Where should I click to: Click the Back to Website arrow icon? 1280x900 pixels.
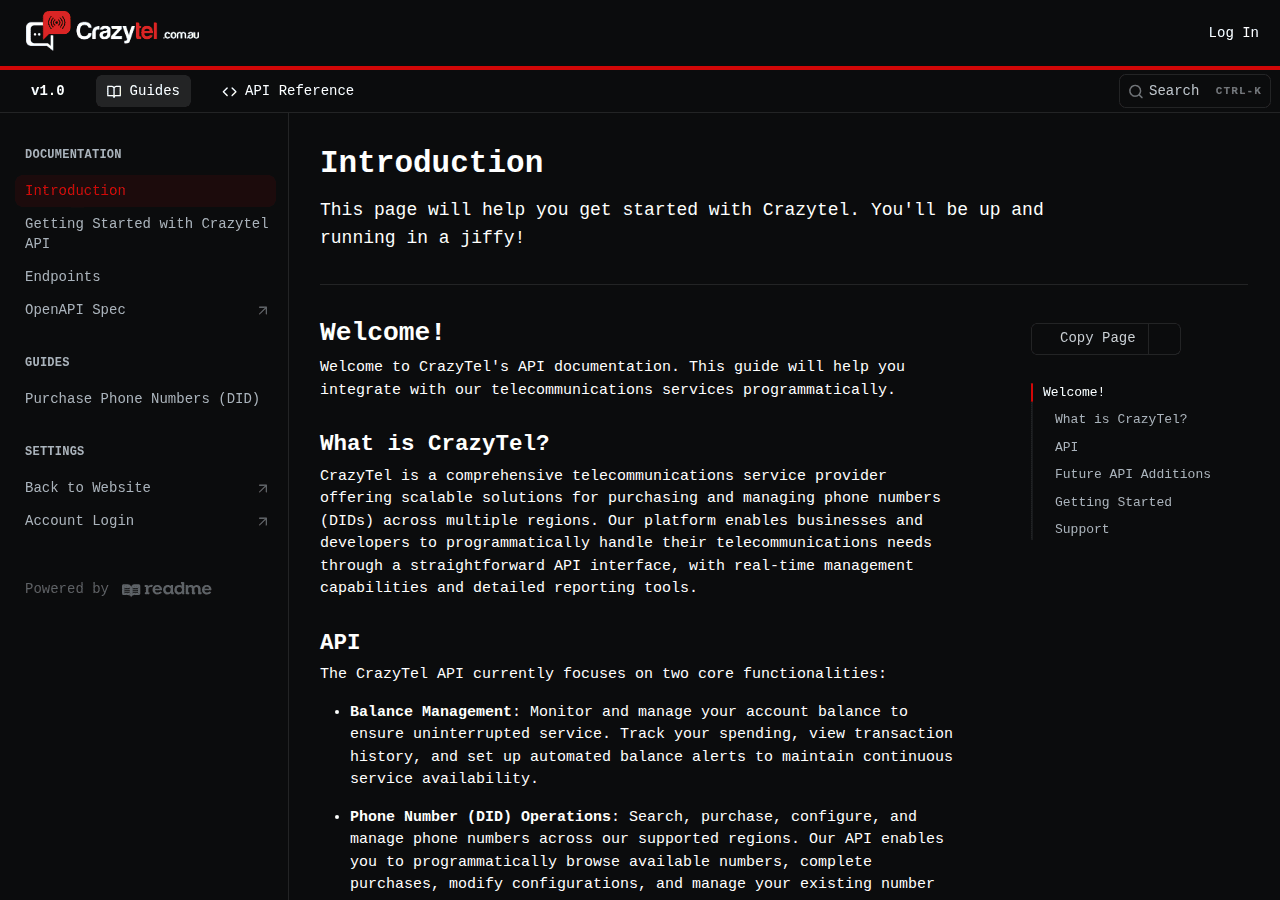pyautogui.click(x=263, y=489)
